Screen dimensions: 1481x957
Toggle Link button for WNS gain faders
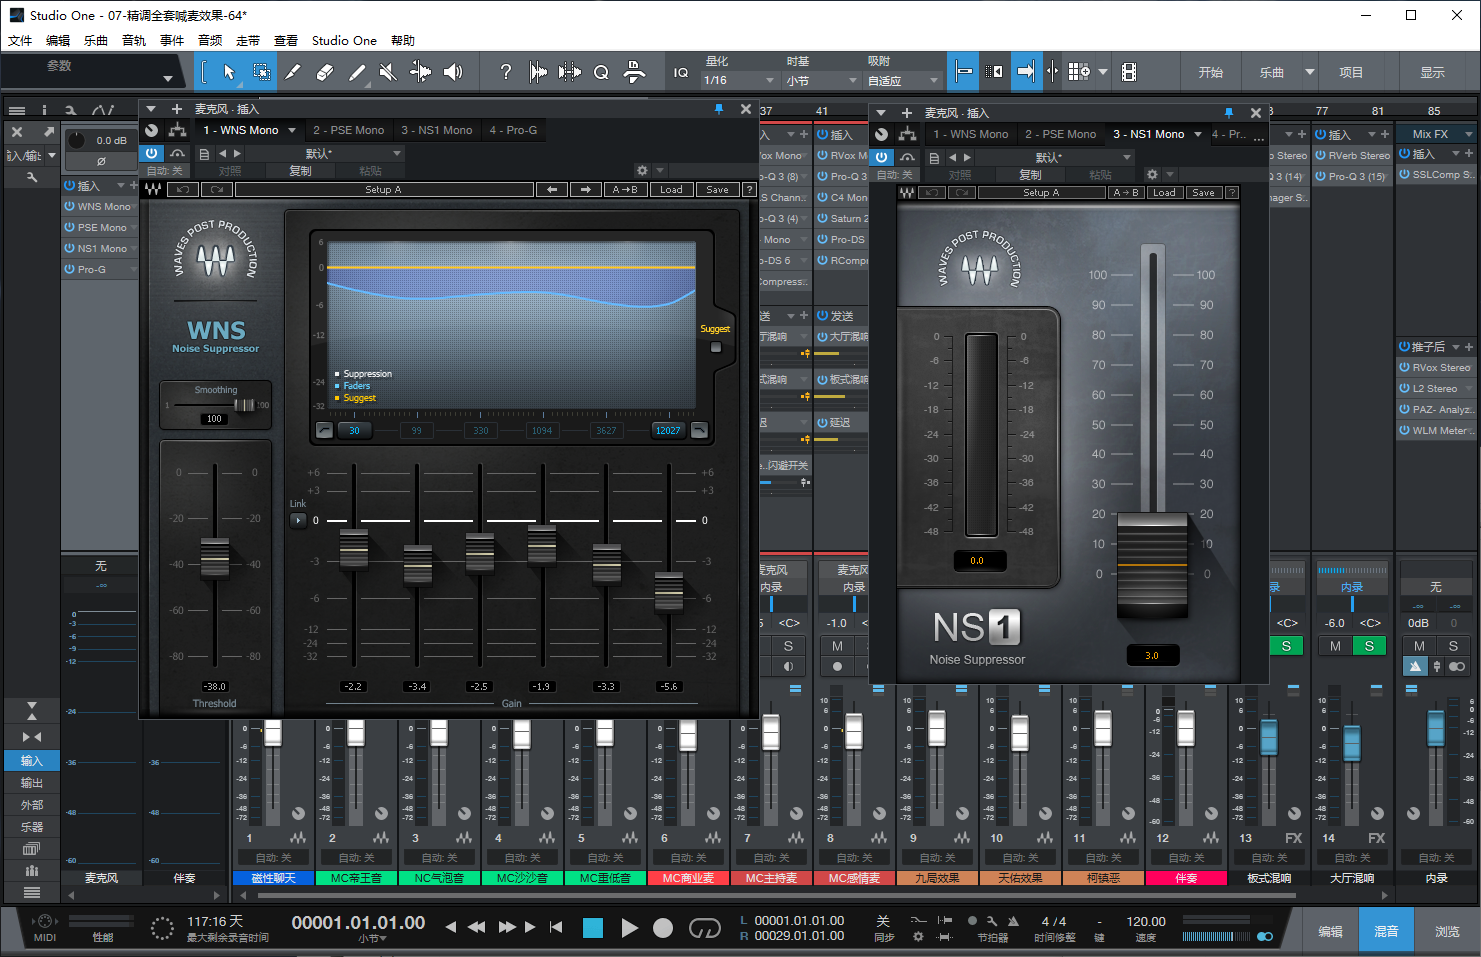coord(298,520)
